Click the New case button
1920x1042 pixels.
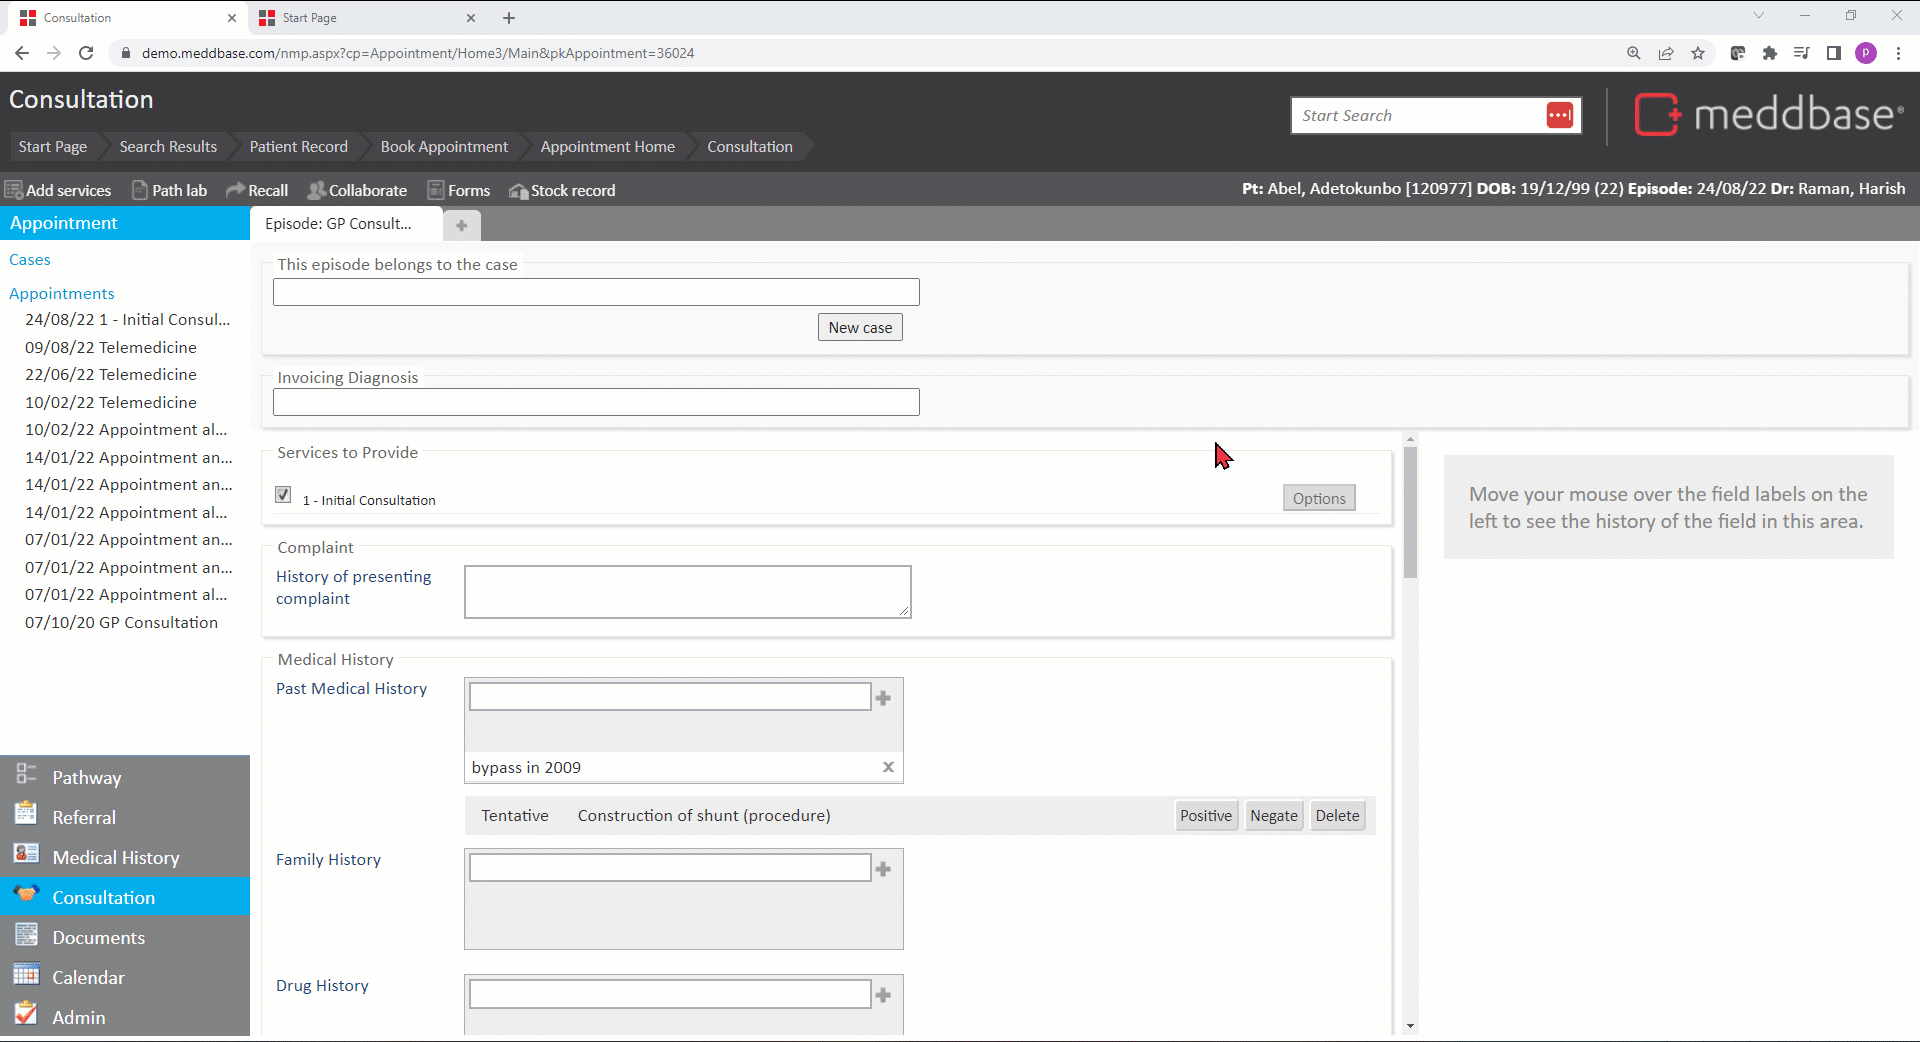[859, 327]
